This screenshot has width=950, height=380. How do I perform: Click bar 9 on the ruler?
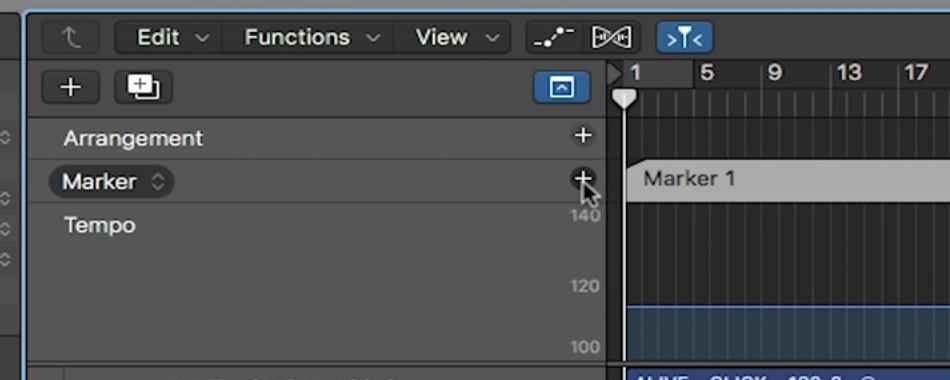point(775,73)
